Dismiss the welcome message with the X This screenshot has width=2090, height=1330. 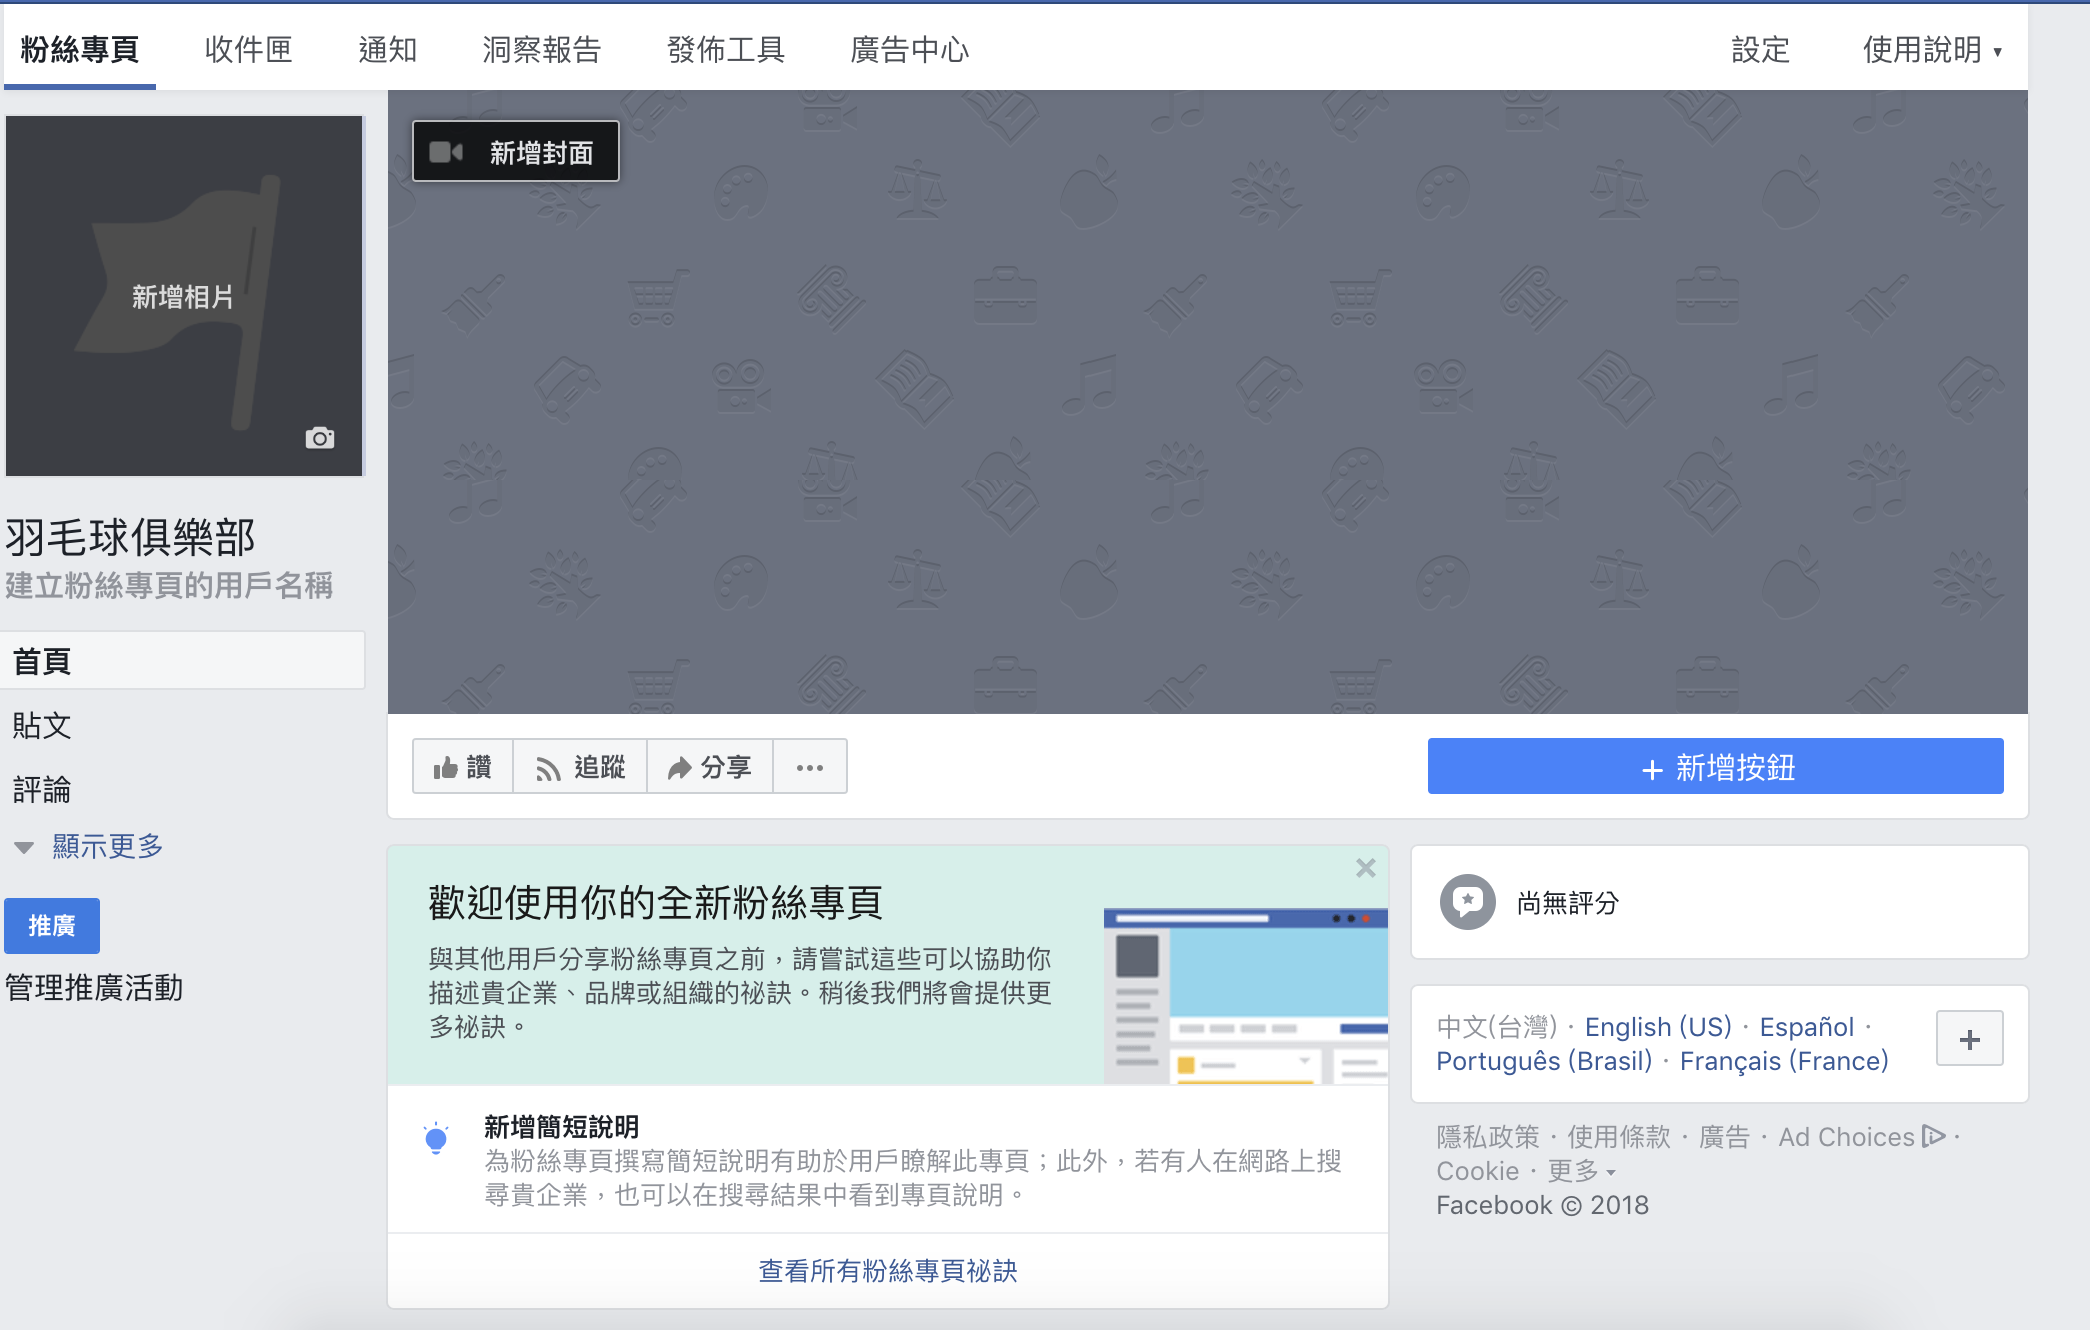(x=1365, y=868)
